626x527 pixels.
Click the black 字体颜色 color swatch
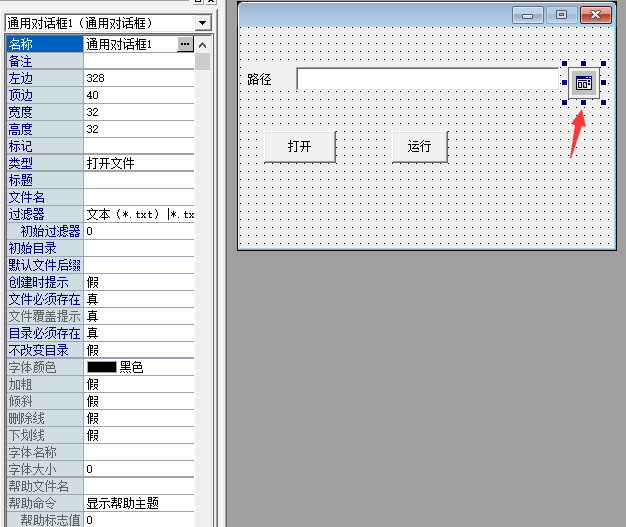102,367
